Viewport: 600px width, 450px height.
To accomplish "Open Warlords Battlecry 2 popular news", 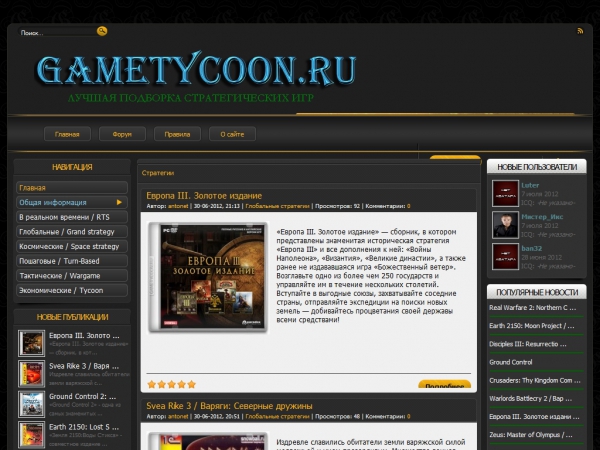I will [x=531, y=398].
